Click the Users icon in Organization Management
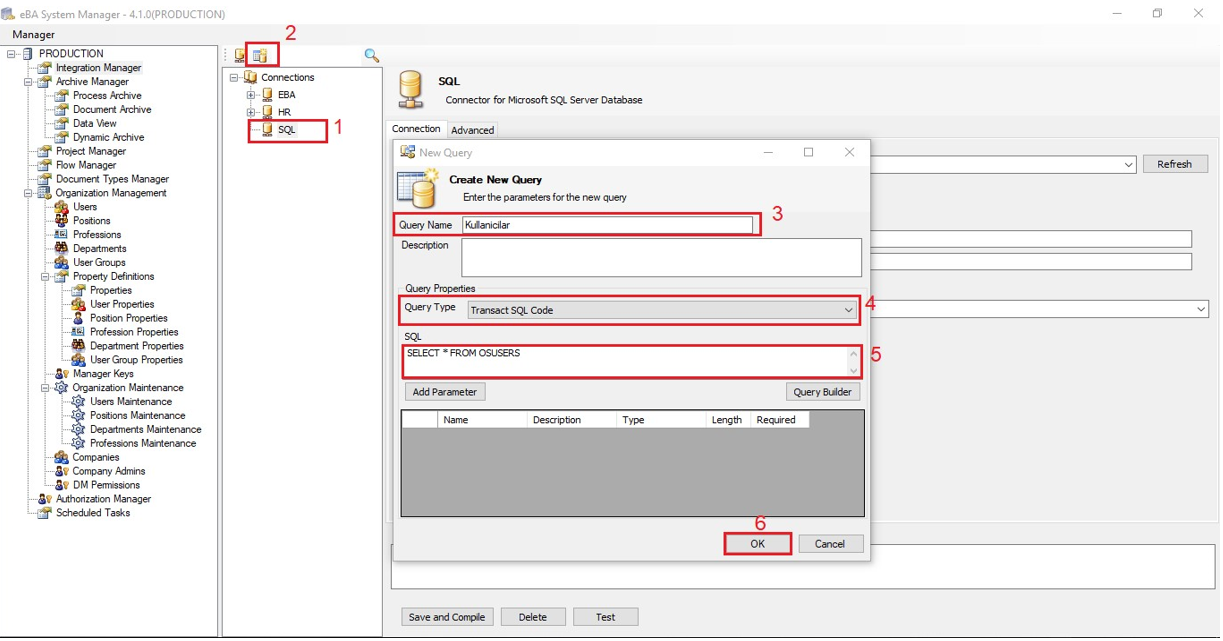Image resolution: width=1223 pixels, height=641 pixels. click(62, 207)
